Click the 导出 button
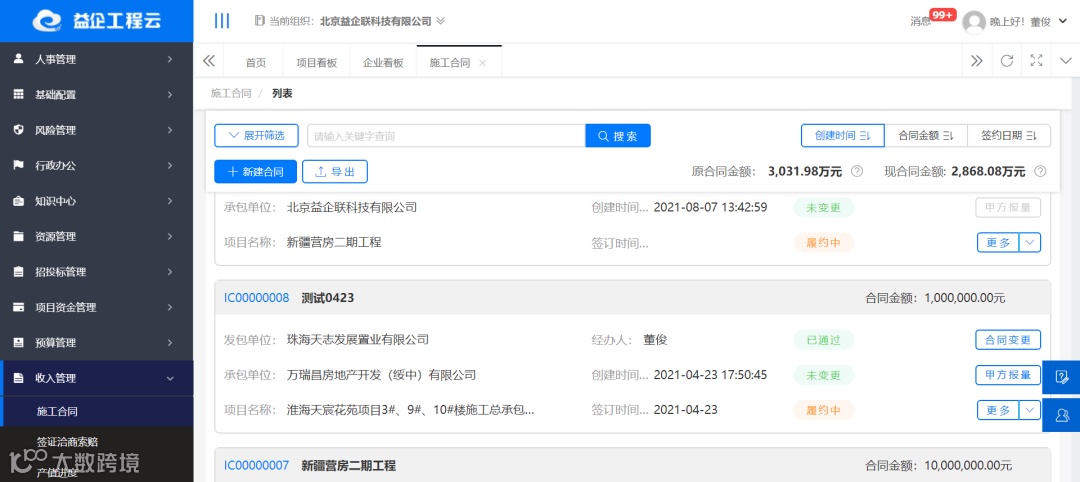The image size is (1080, 482). click(x=335, y=171)
